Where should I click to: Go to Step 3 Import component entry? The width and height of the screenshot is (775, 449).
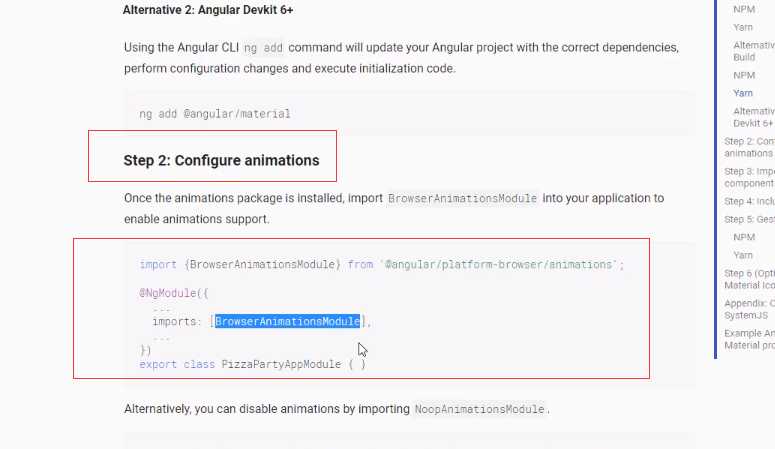749,177
